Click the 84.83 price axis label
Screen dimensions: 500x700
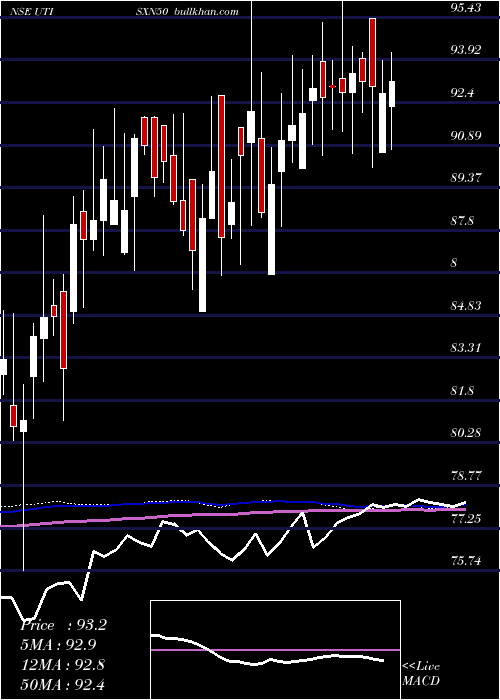pos(467,305)
